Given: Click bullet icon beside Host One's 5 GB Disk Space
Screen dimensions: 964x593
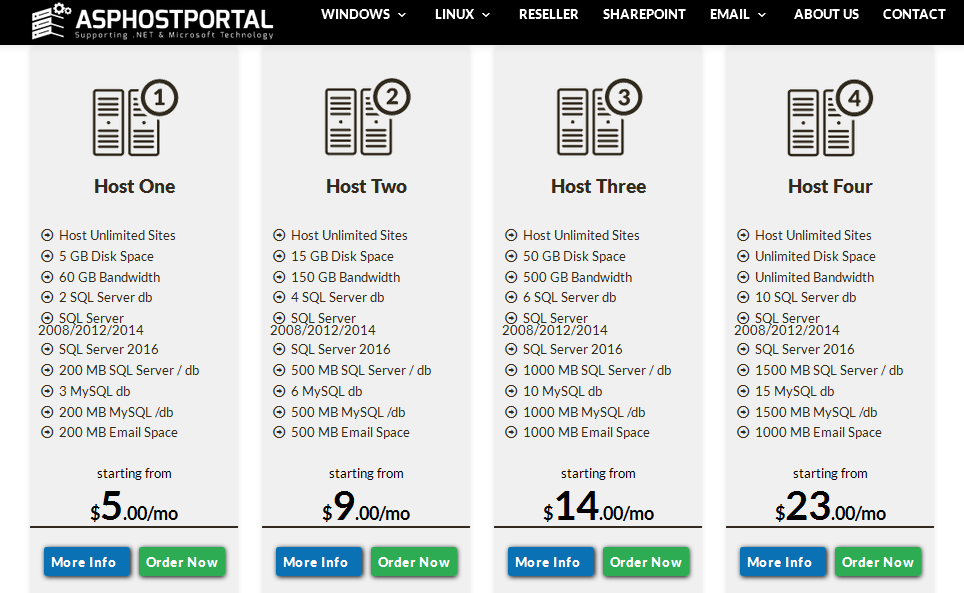Looking at the screenshot, I should (x=47, y=256).
